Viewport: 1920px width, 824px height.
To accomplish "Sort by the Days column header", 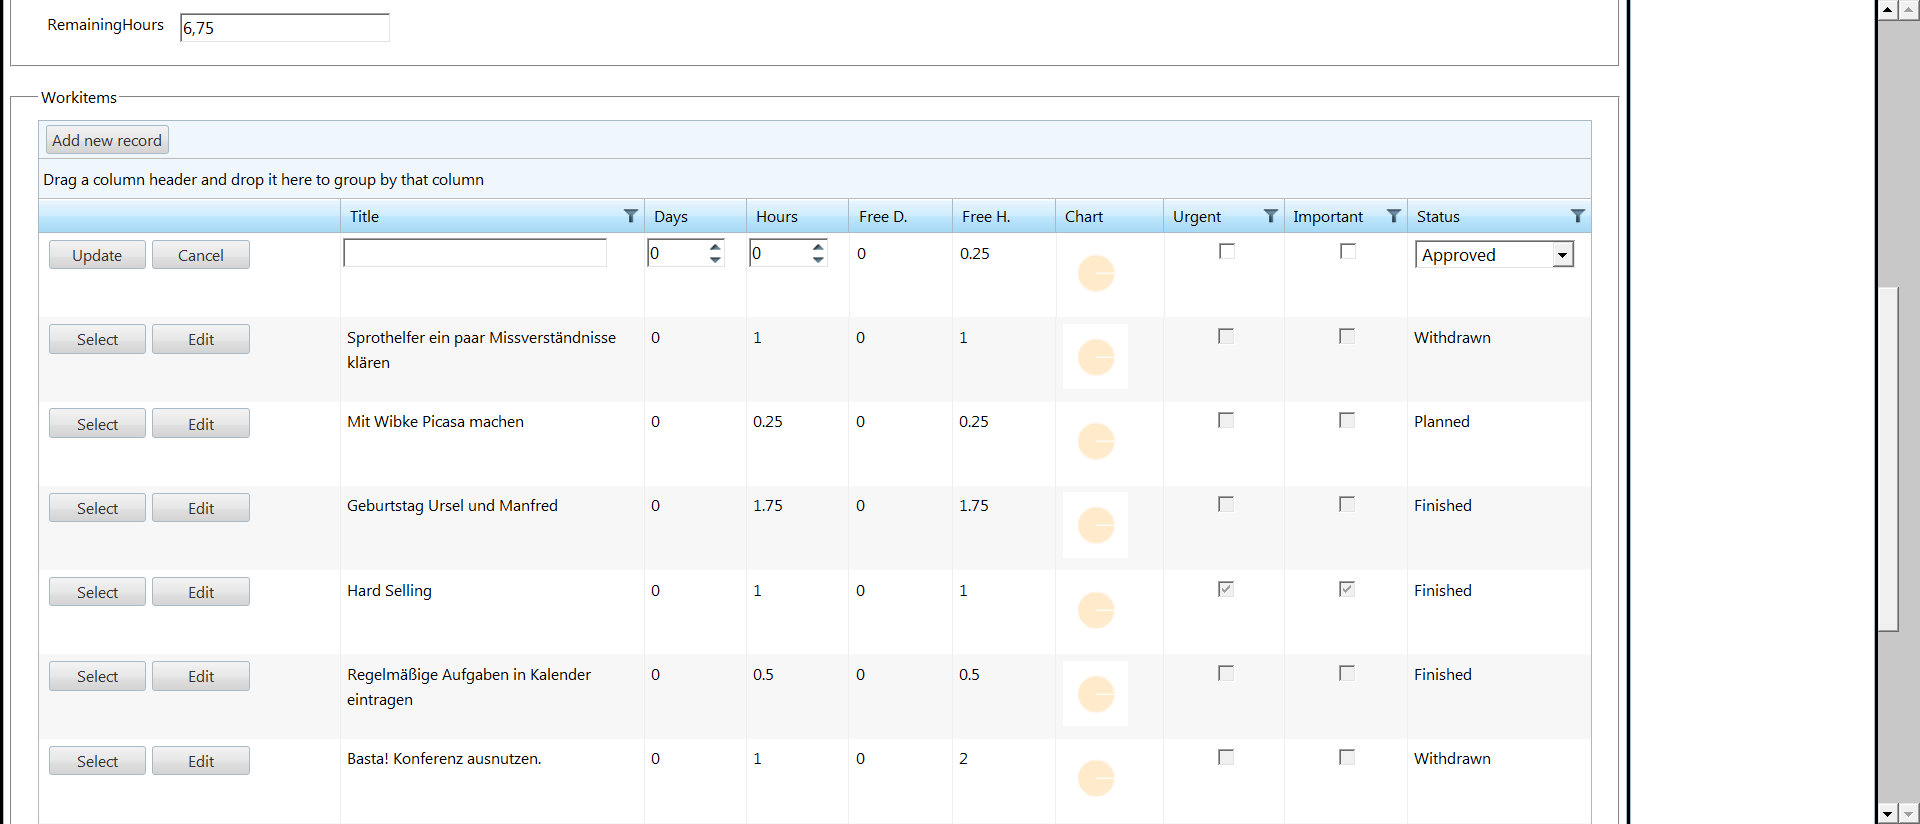I will click(x=670, y=216).
